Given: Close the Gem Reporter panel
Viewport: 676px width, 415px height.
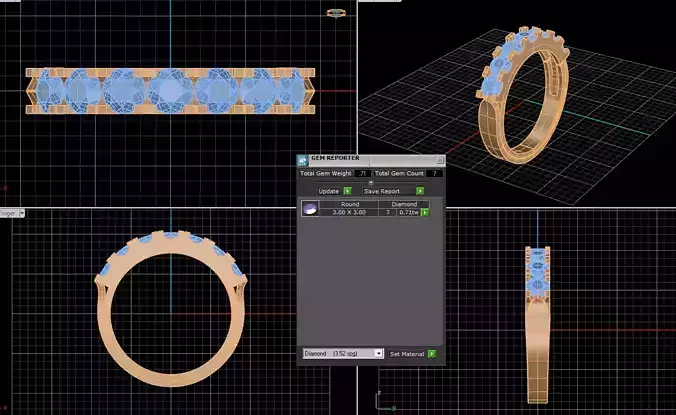Looking at the screenshot, I should (440, 160).
